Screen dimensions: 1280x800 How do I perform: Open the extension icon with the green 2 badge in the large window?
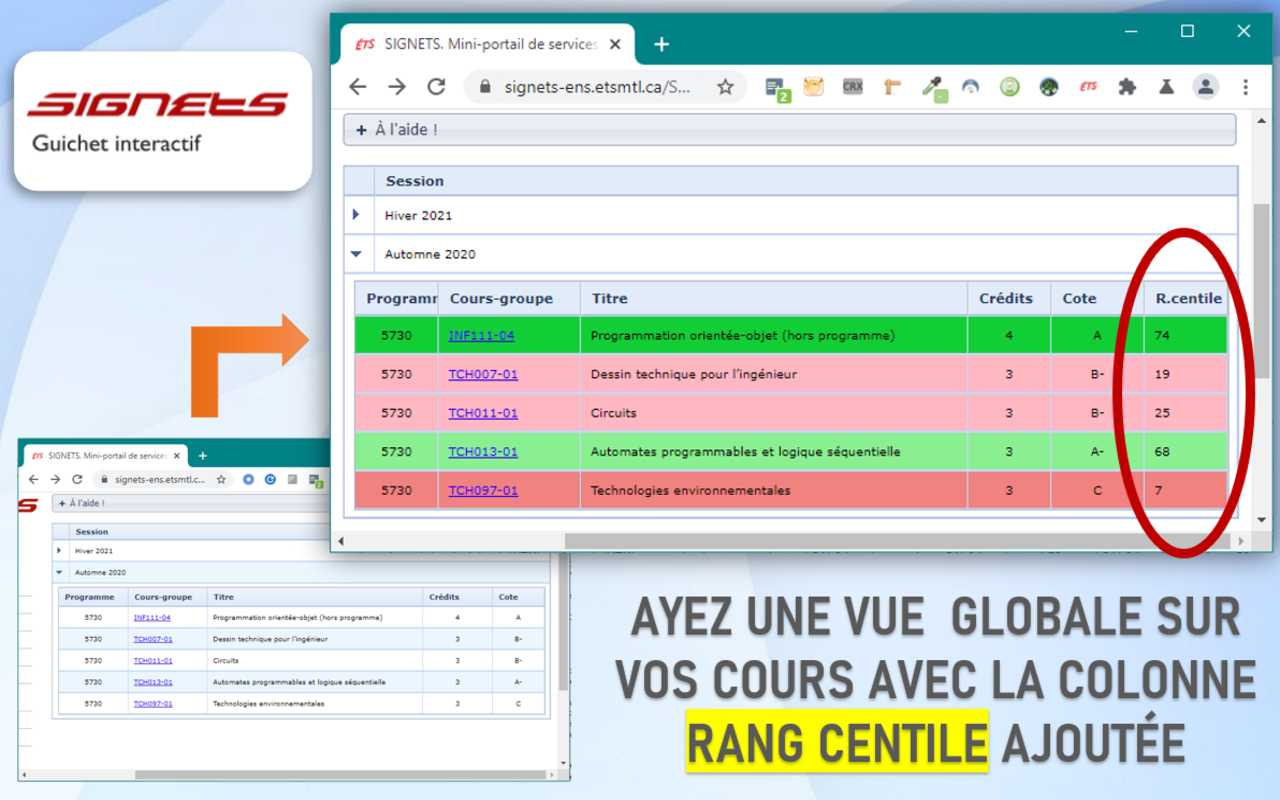[x=777, y=88]
